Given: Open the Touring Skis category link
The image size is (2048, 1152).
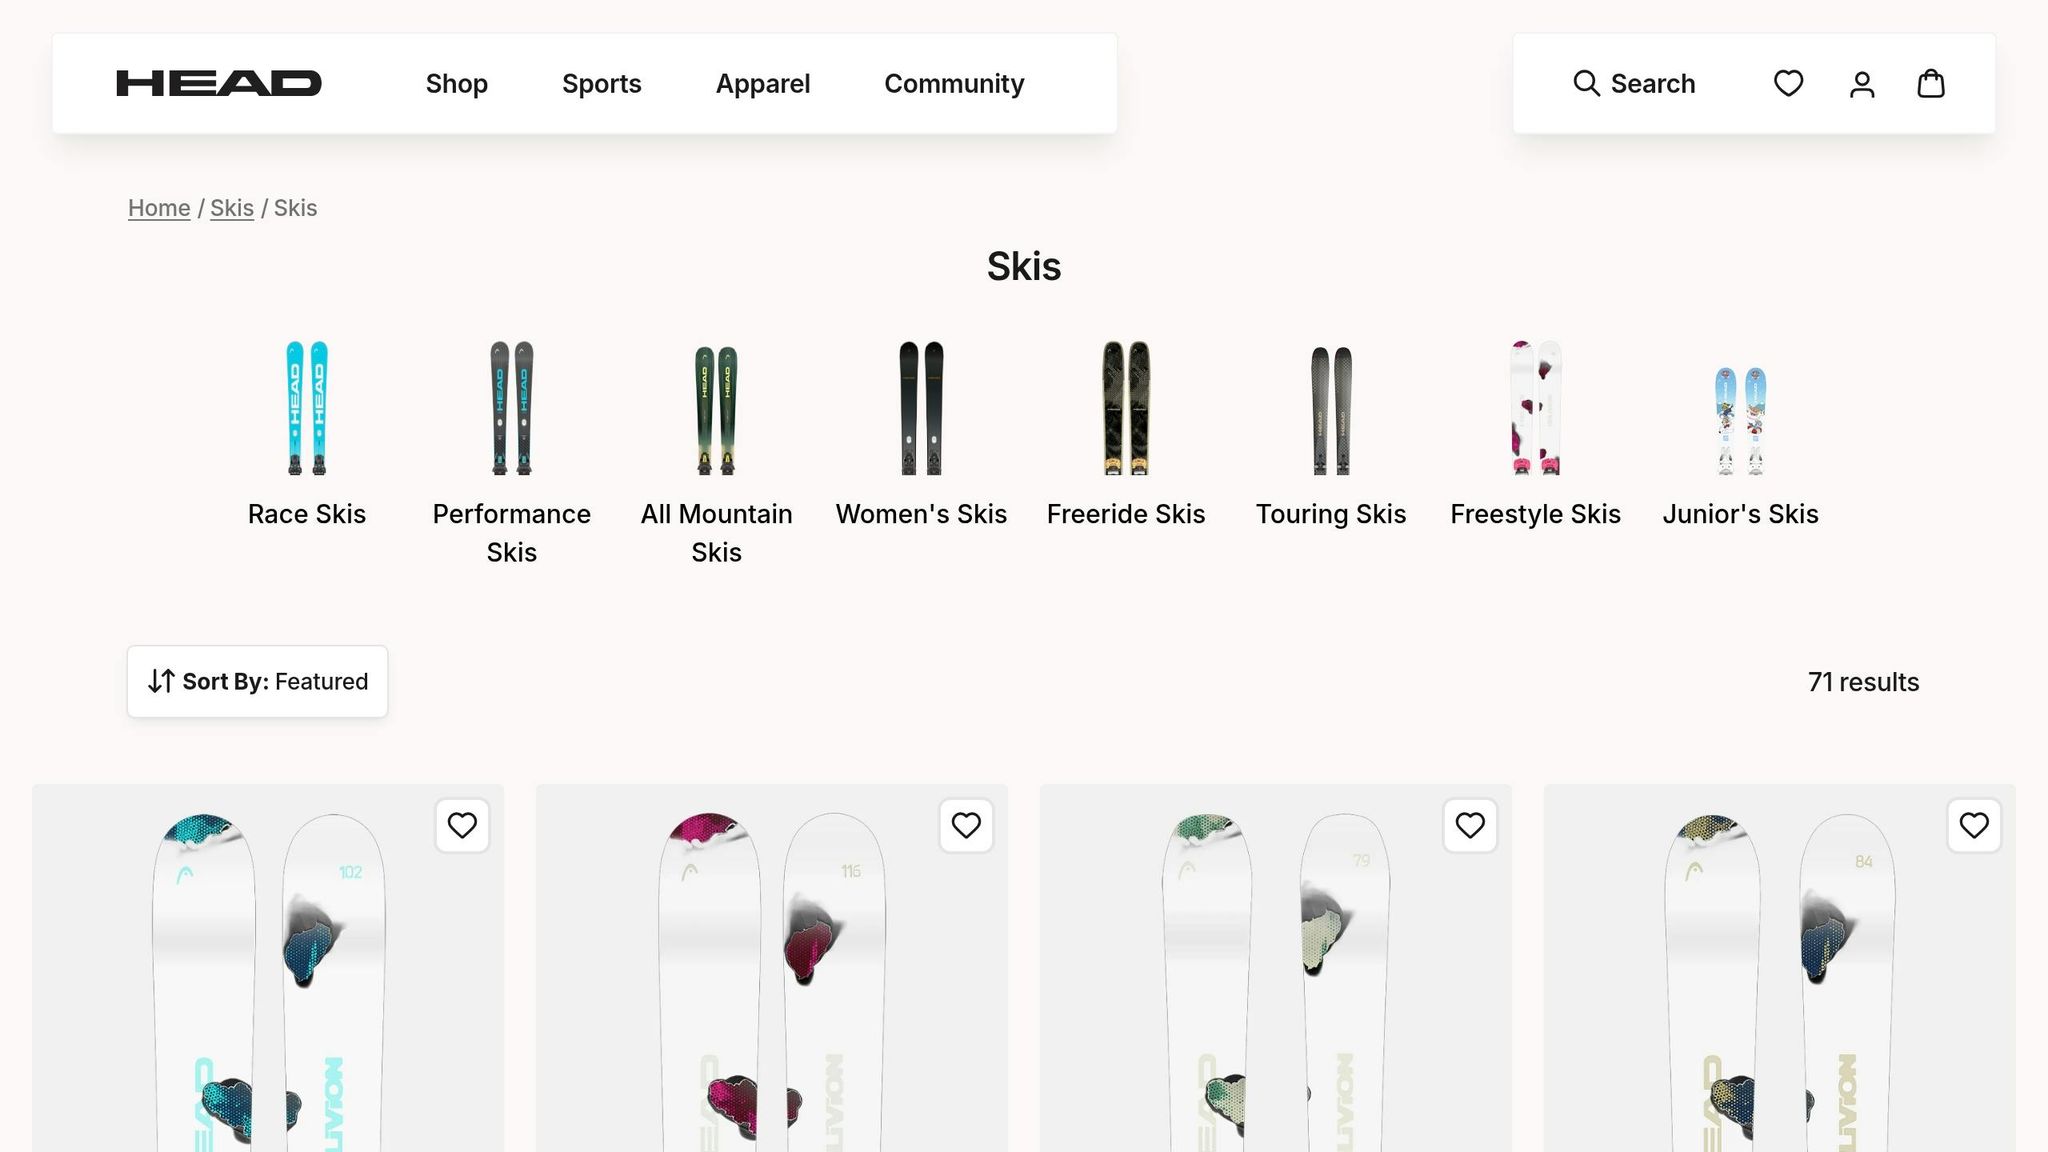Looking at the screenshot, I should tap(1331, 514).
